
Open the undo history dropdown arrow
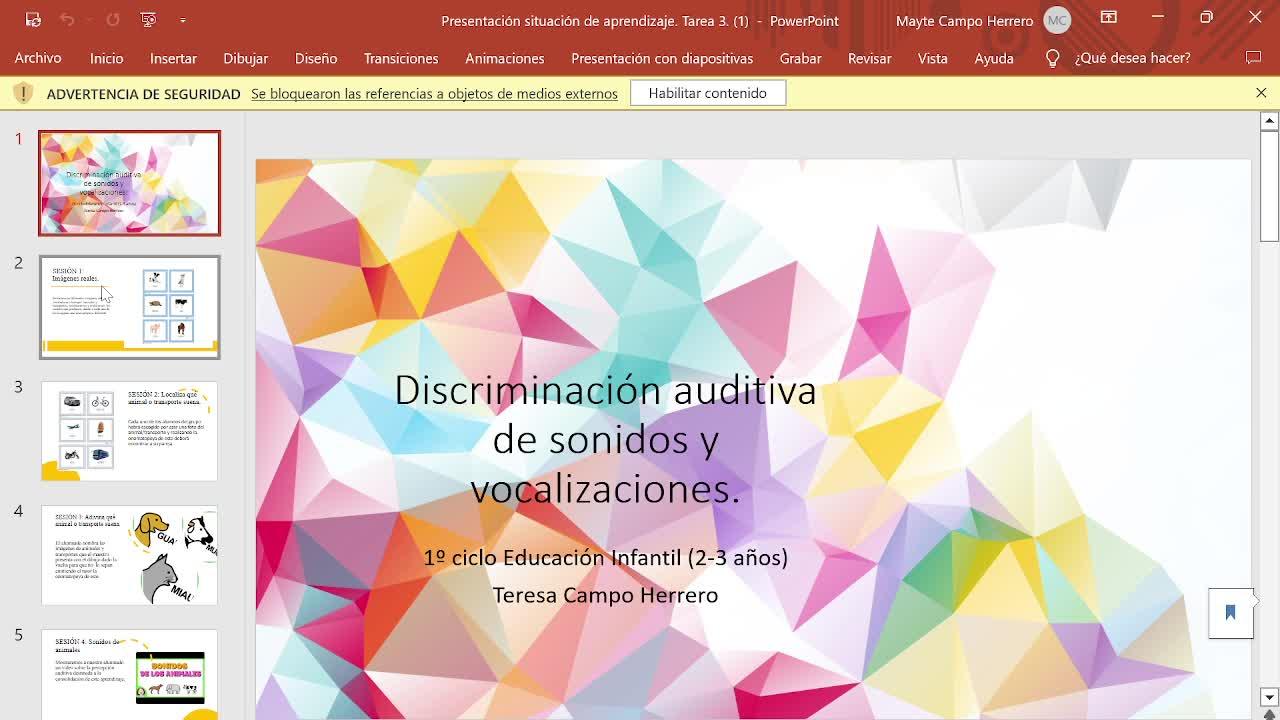click(87, 20)
